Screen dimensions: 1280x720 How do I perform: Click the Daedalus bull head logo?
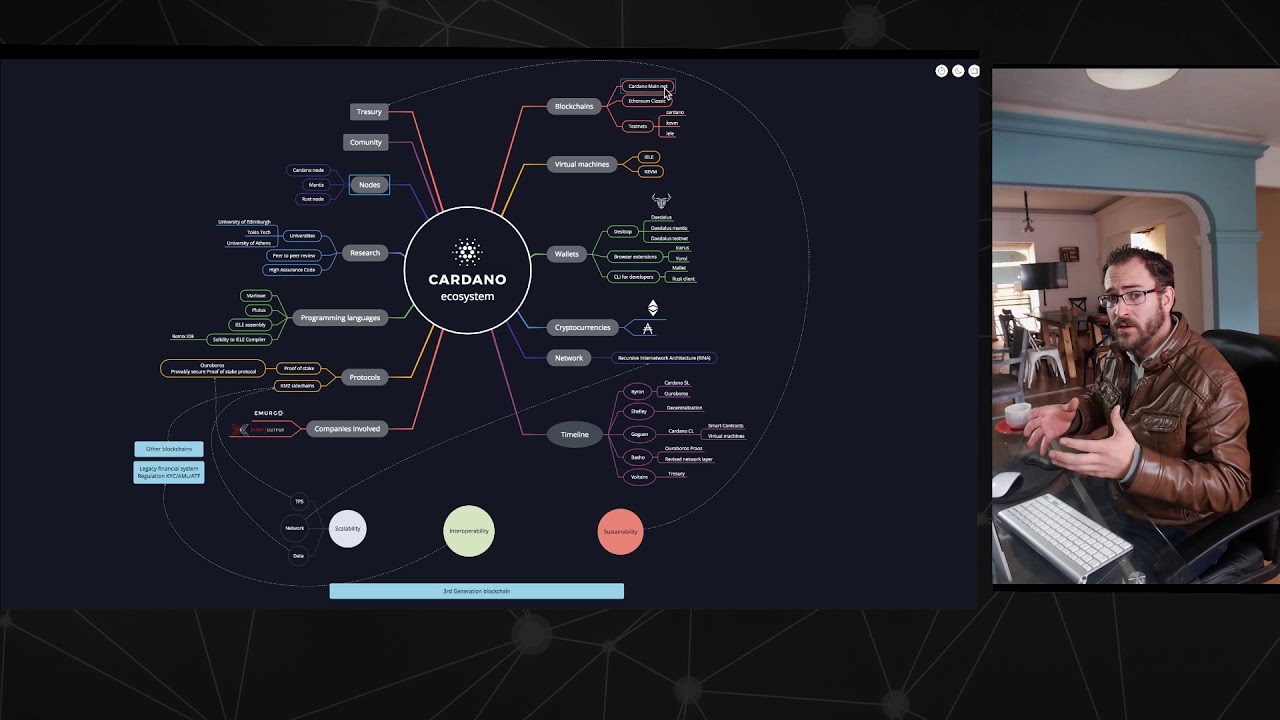click(661, 201)
